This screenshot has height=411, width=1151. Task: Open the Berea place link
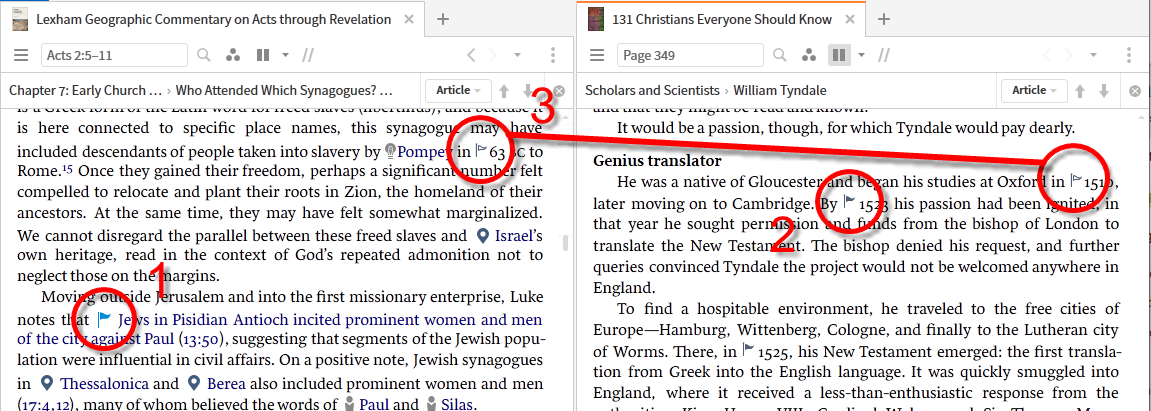[x=226, y=383]
